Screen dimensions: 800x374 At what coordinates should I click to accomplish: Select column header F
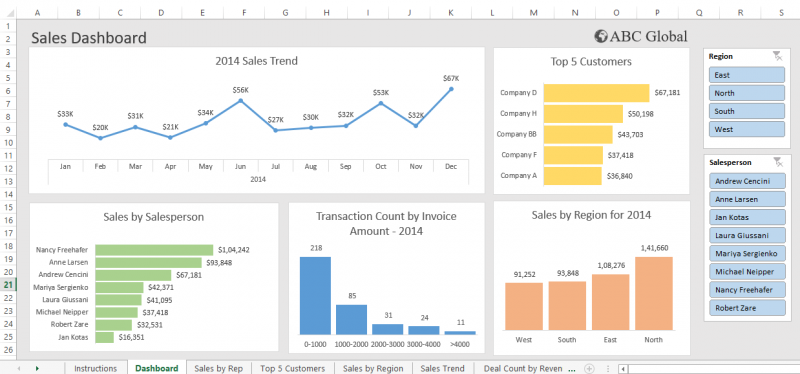[x=244, y=13]
